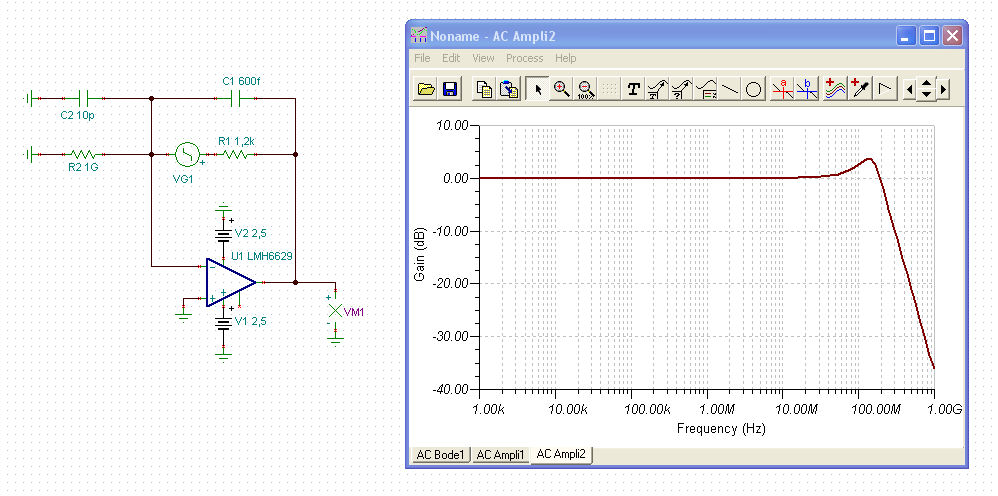The image size is (998, 496).
Task: Select the U1 LMH6629 op-amp symbol
Action: pos(231,282)
